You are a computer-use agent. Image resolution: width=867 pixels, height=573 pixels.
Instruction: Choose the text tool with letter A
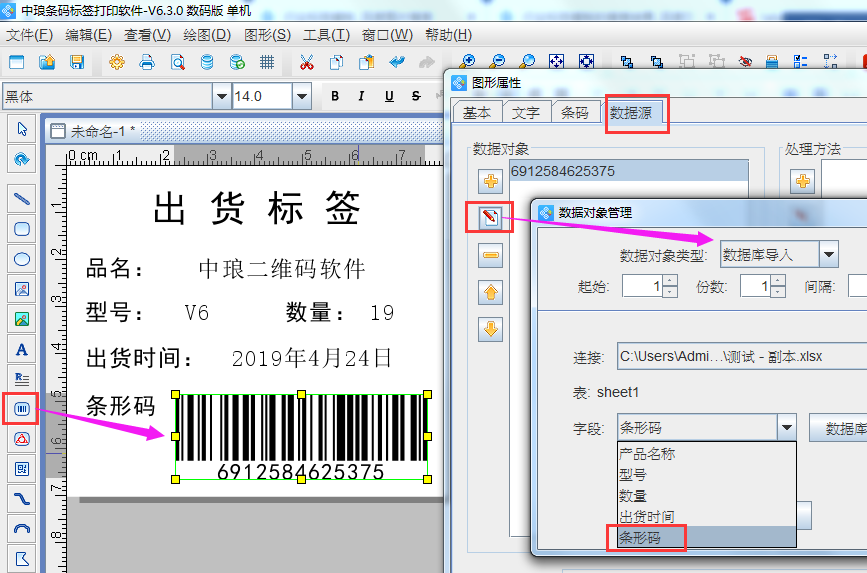pos(21,349)
